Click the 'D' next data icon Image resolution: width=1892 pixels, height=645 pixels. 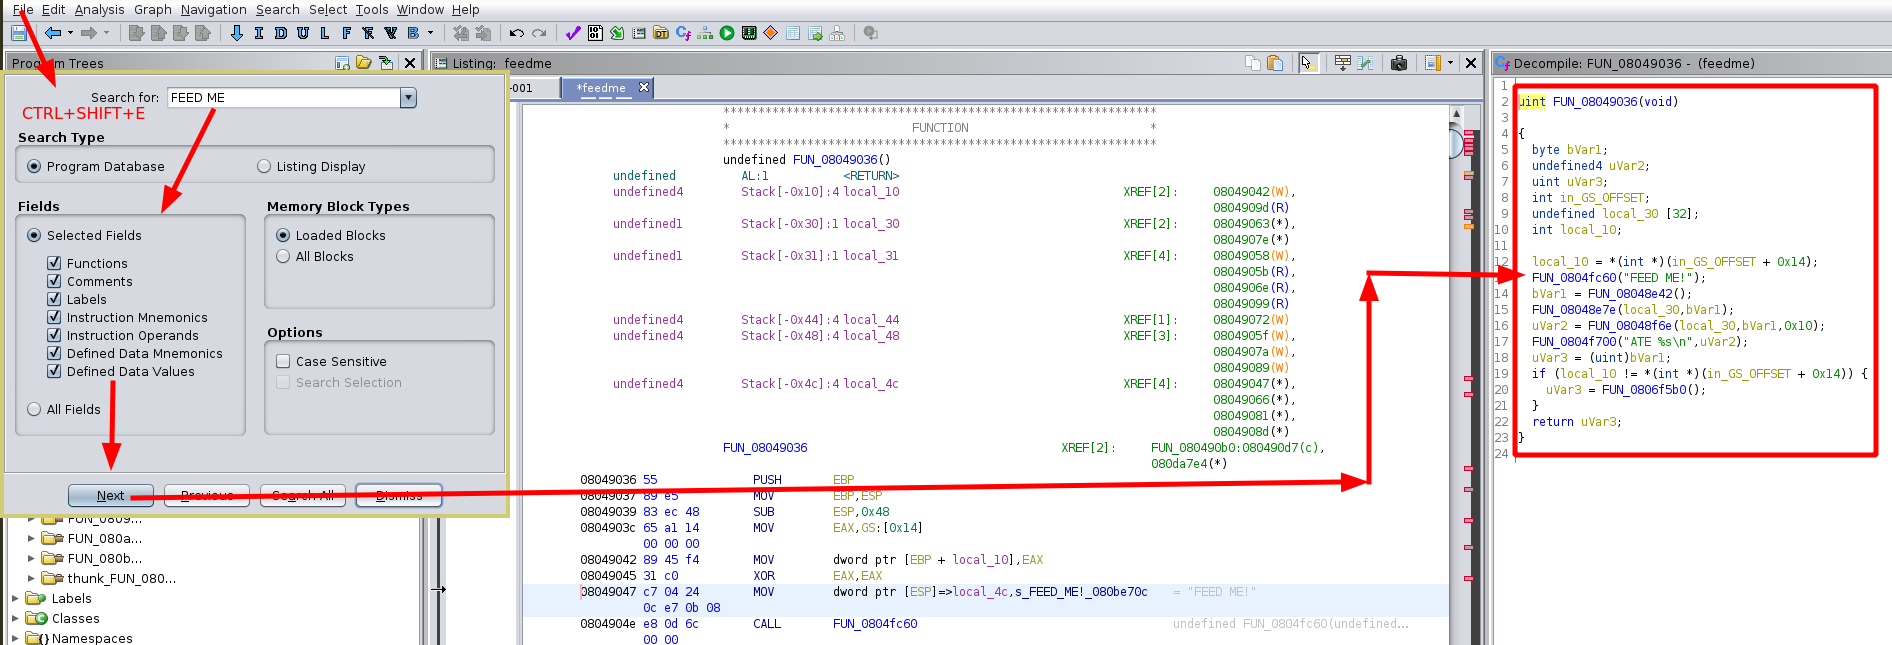tap(281, 33)
